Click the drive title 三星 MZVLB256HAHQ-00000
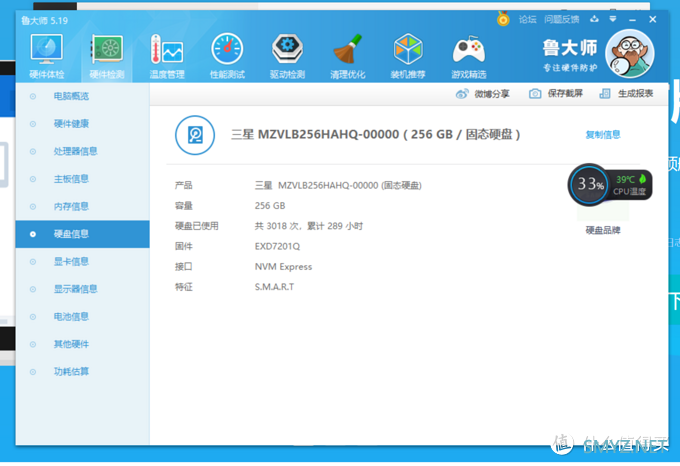 [x=315, y=134]
